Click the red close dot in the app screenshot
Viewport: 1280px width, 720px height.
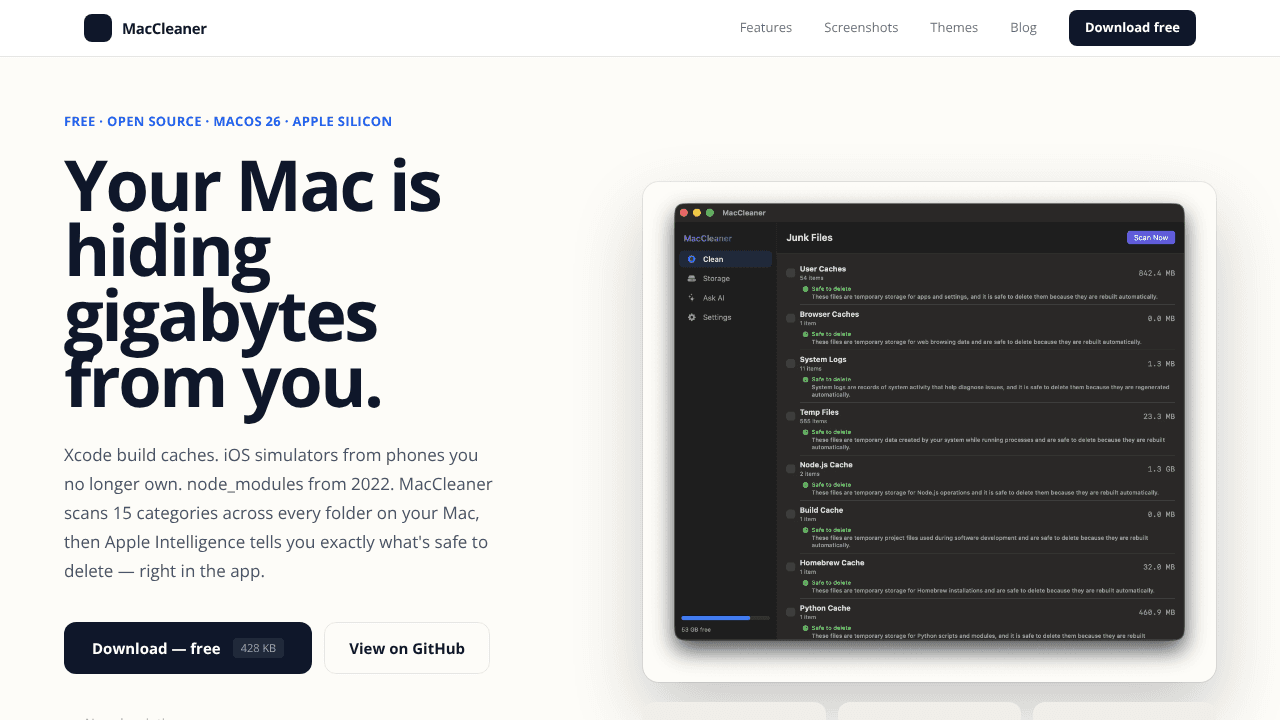coord(684,213)
